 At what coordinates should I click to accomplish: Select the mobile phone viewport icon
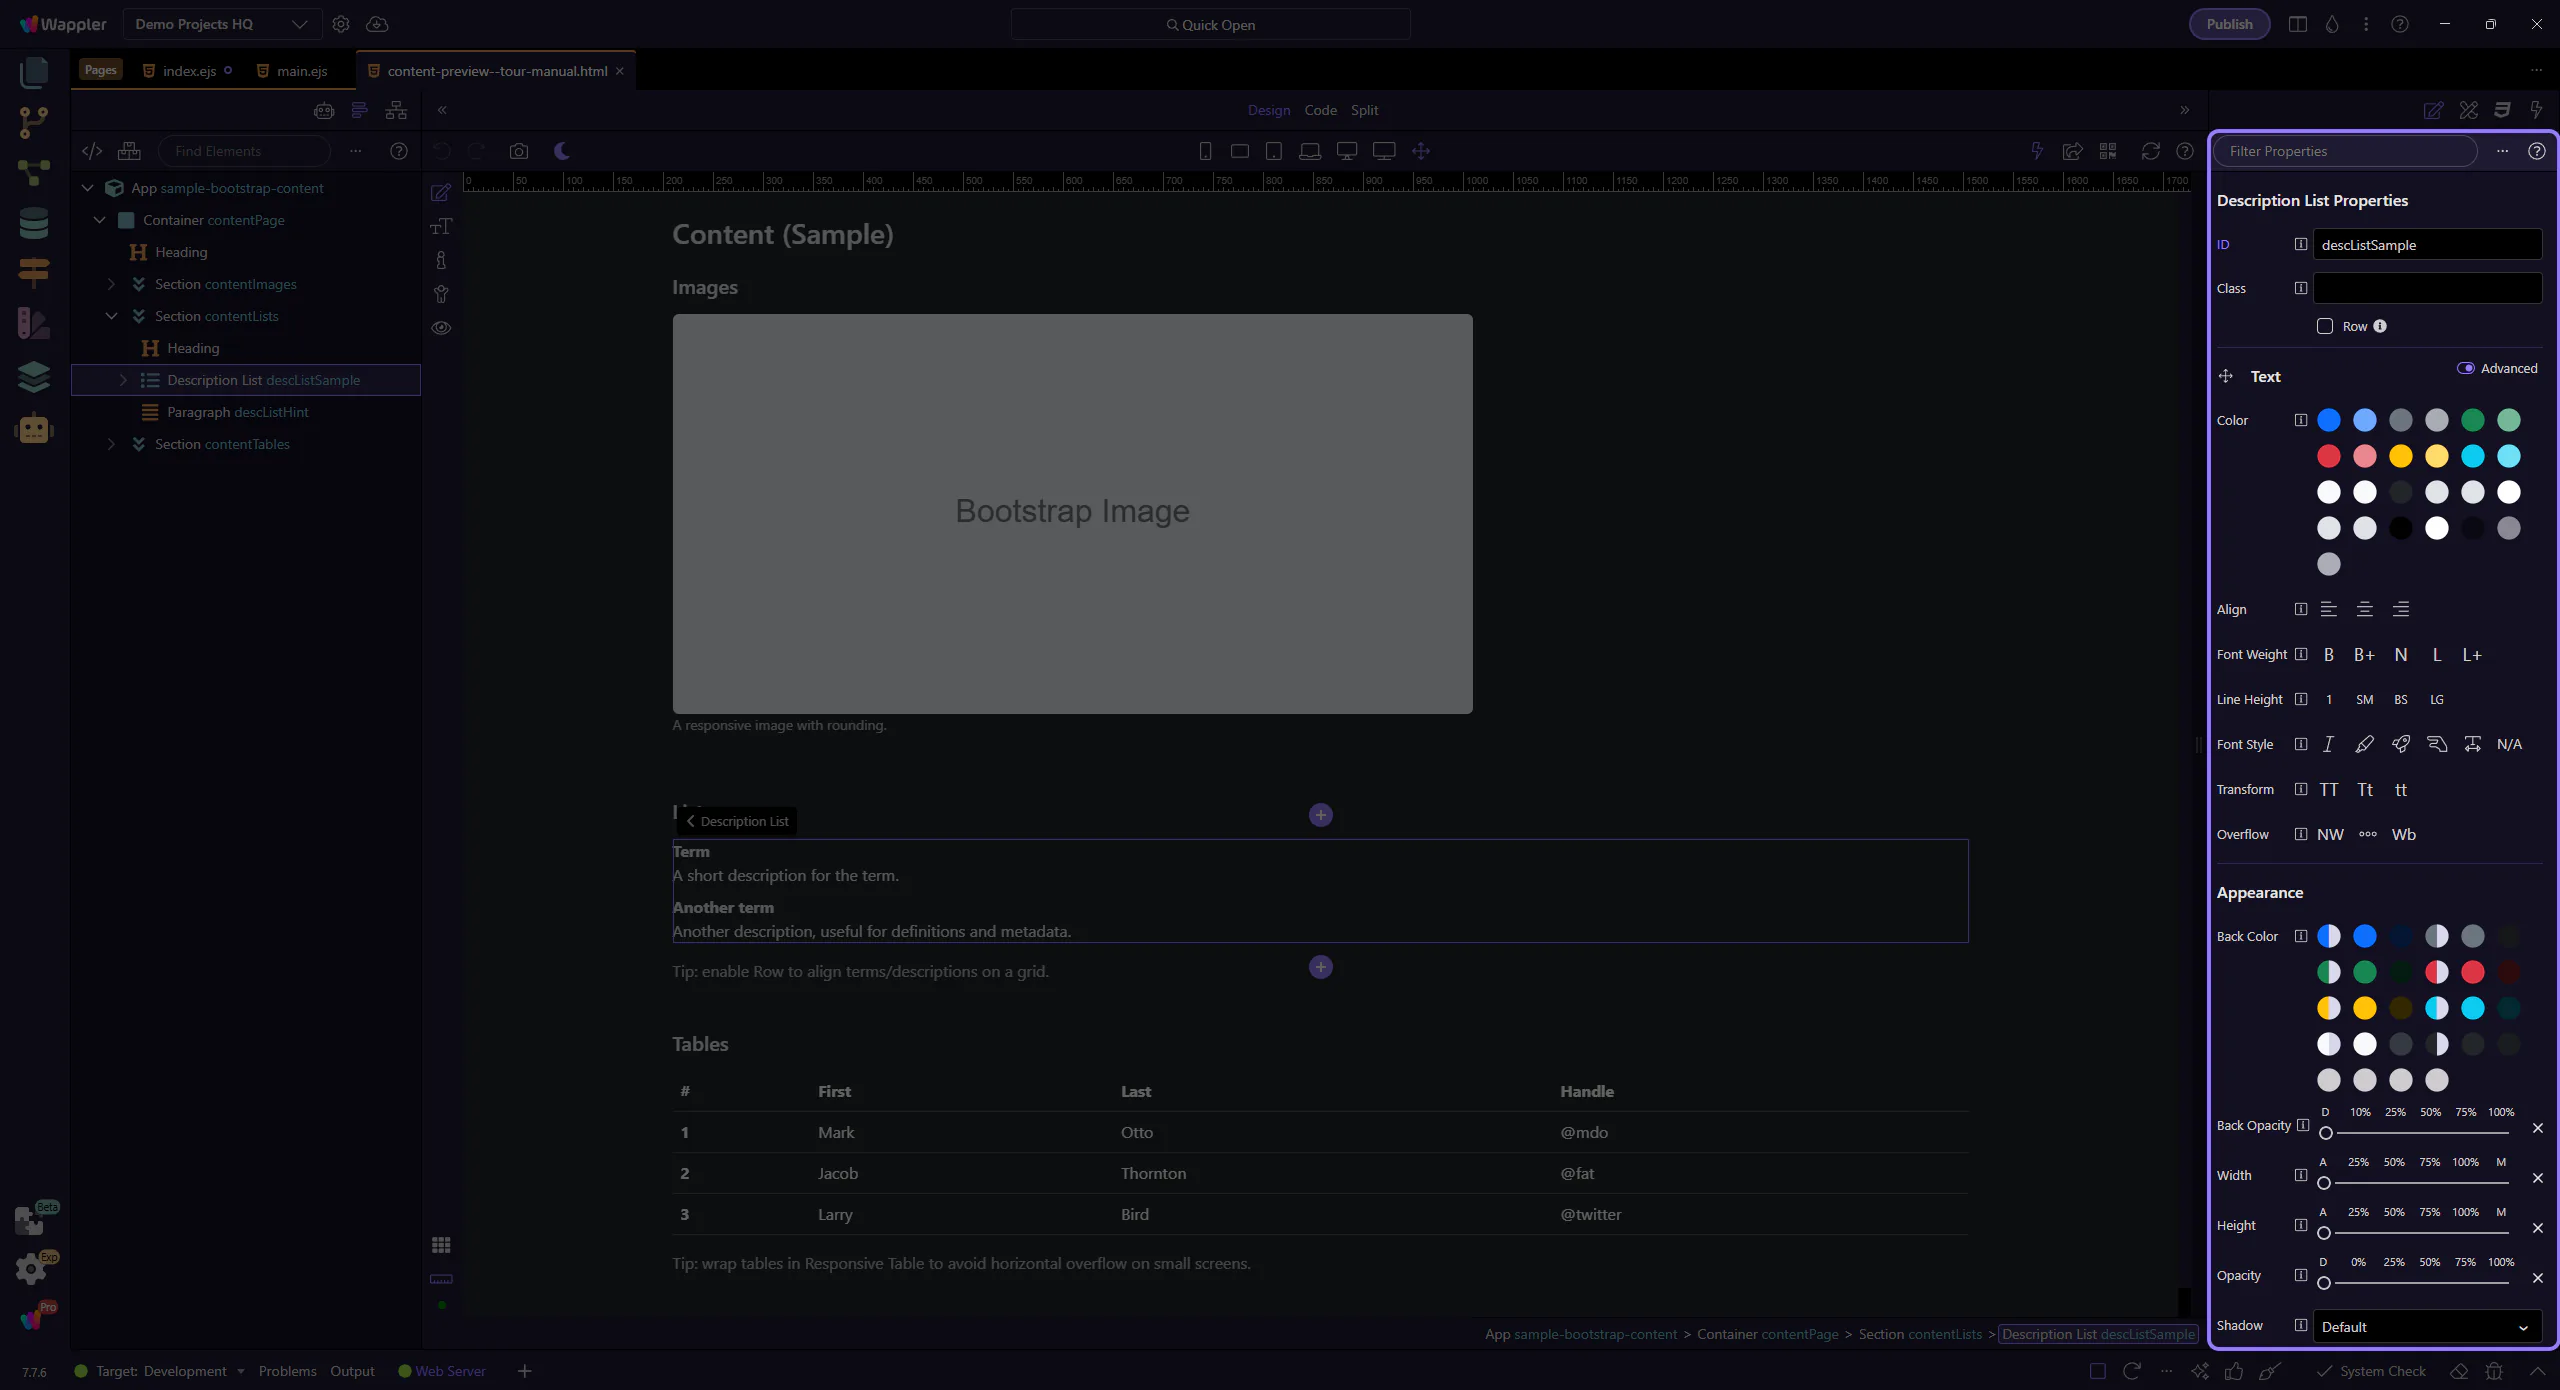click(1205, 151)
